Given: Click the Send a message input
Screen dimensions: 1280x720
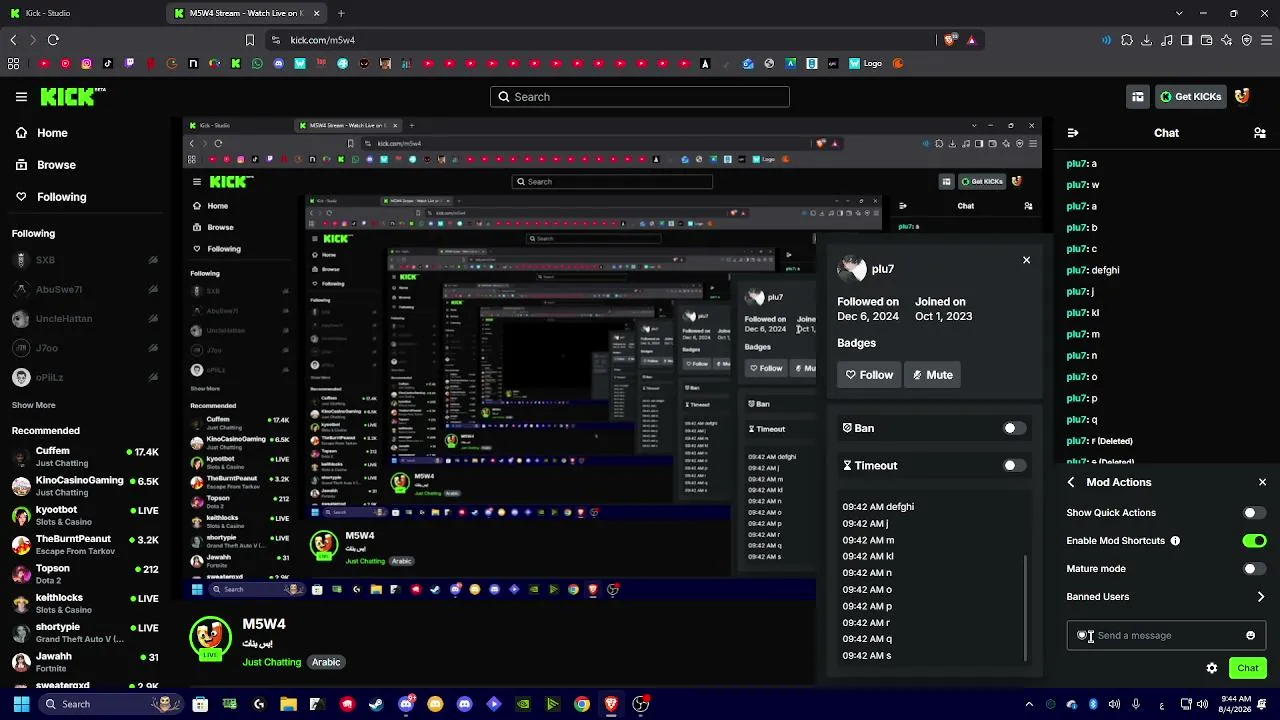Looking at the screenshot, I should pyautogui.click(x=1166, y=636).
